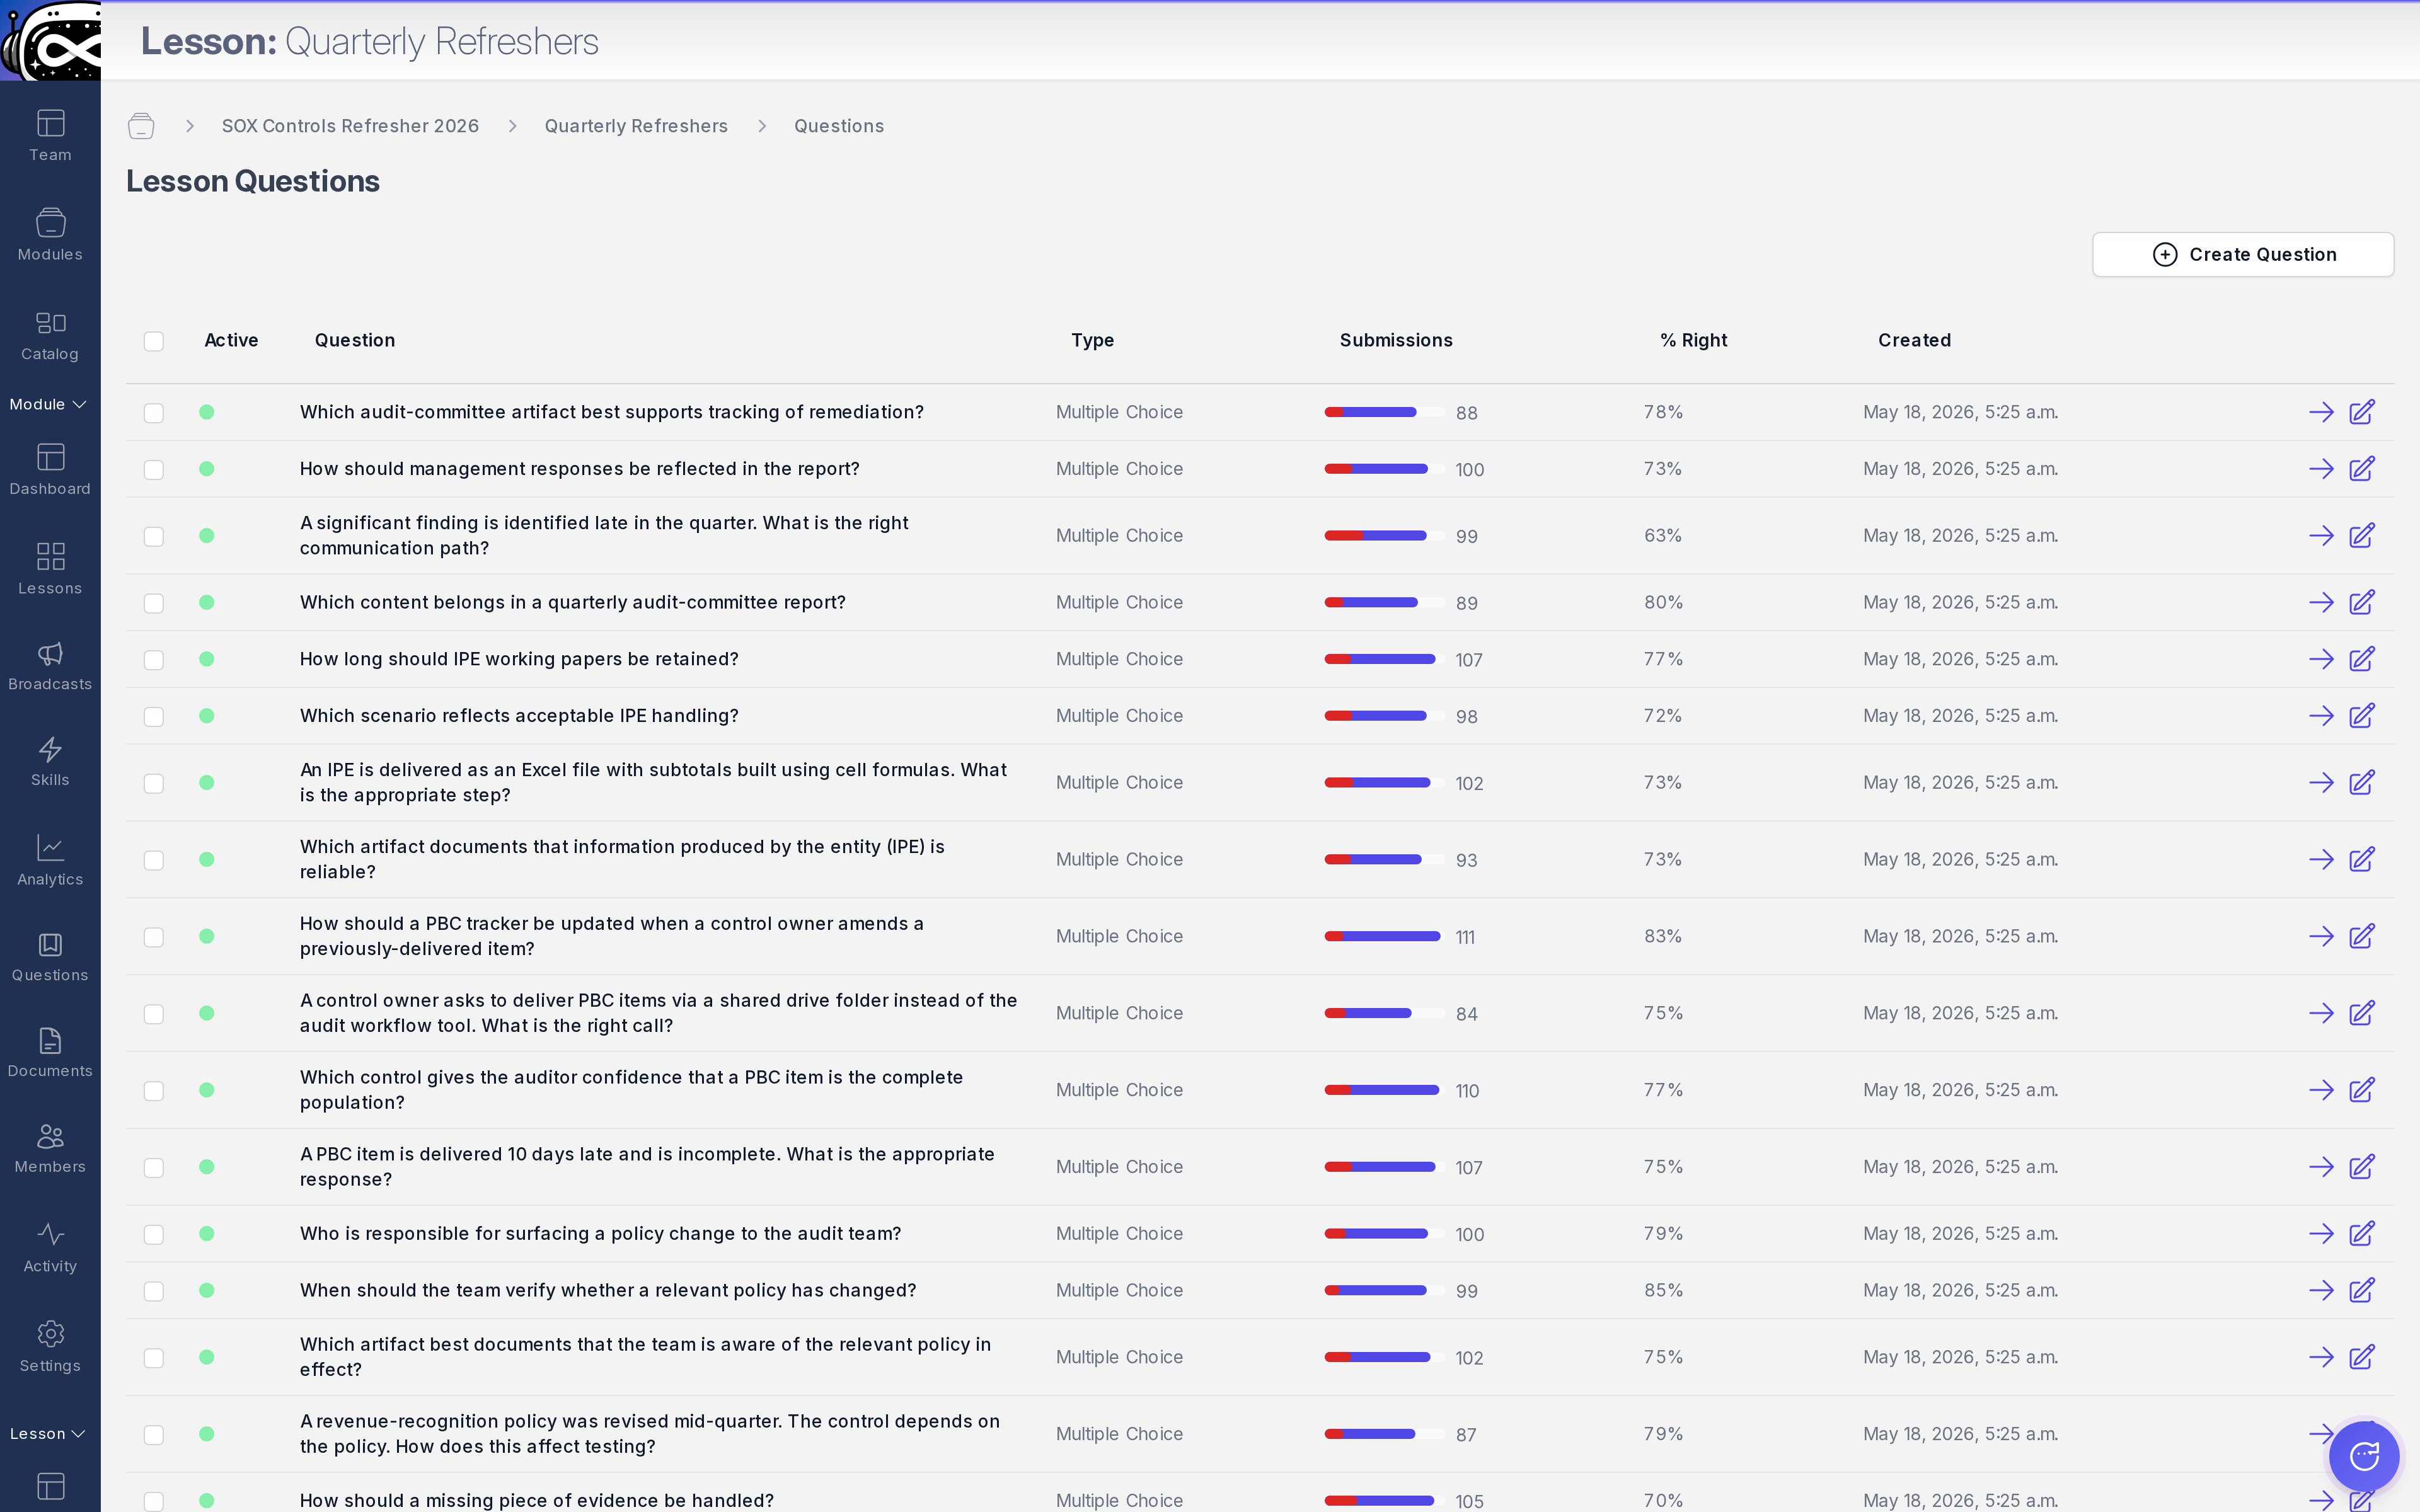Check the Excel subtotals IPE question row
The image size is (2420, 1512).
click(153, 784)
